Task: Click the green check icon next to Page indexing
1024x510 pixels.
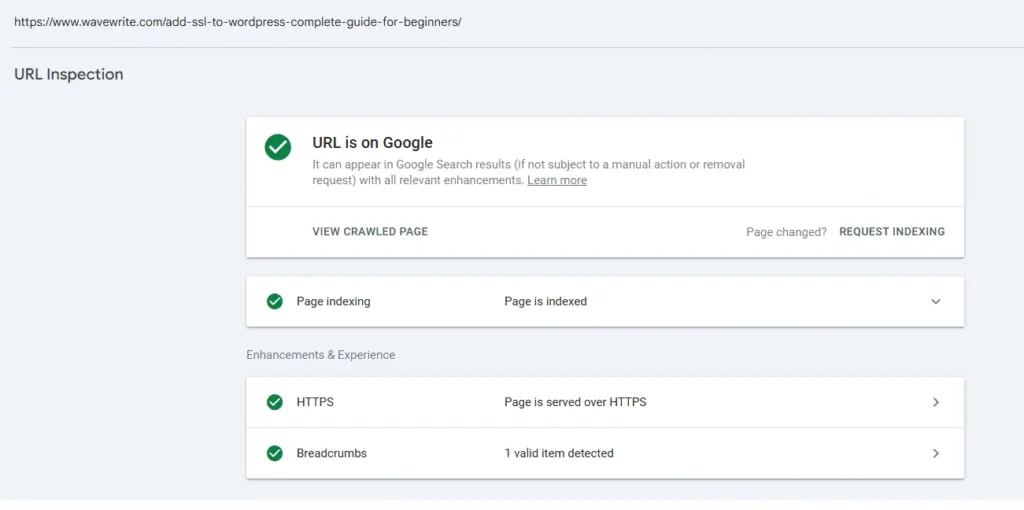Action: point(275,301)
